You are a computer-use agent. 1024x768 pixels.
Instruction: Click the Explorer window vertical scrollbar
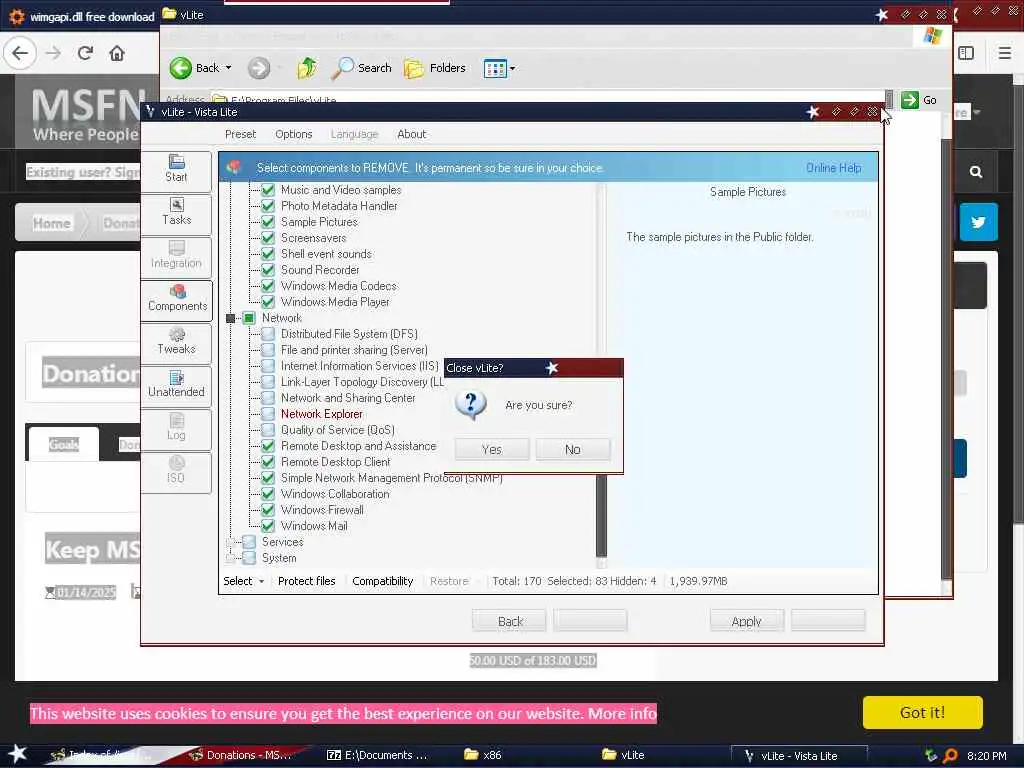[x=946, y=358]
